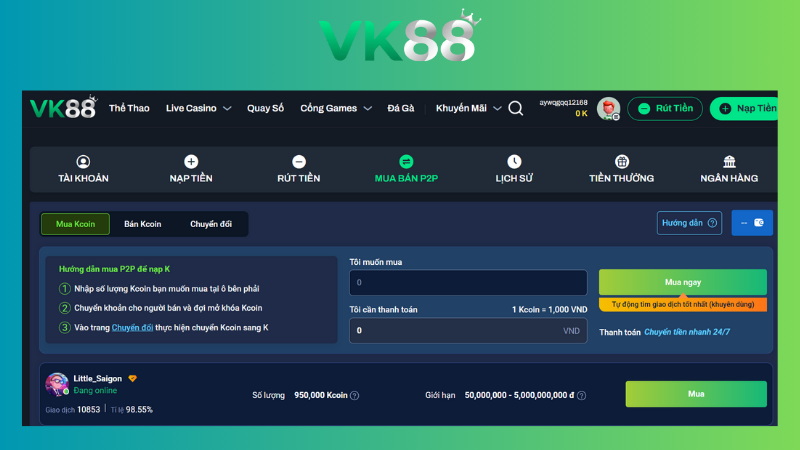Click the 1 Kcoin = 1,000 VND rate

pos(549,310)
